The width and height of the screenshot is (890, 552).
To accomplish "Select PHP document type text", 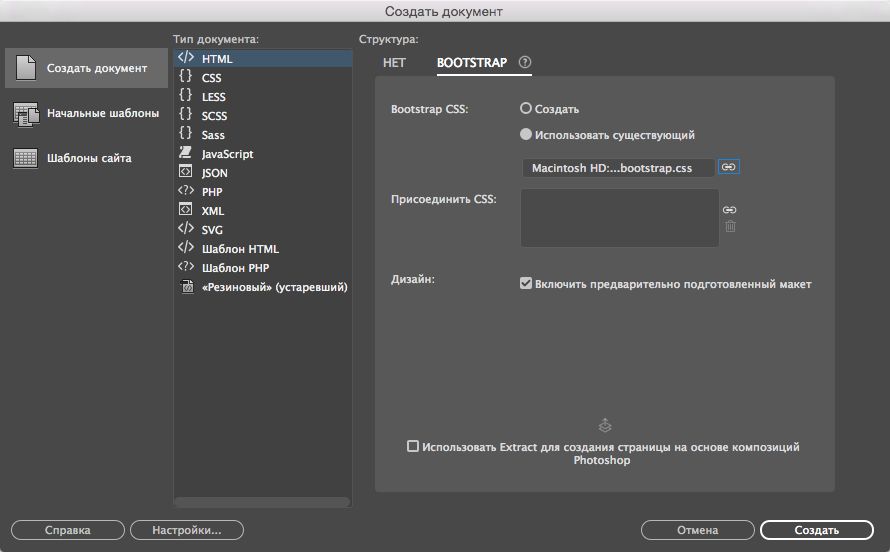I will tap(212, 192).
